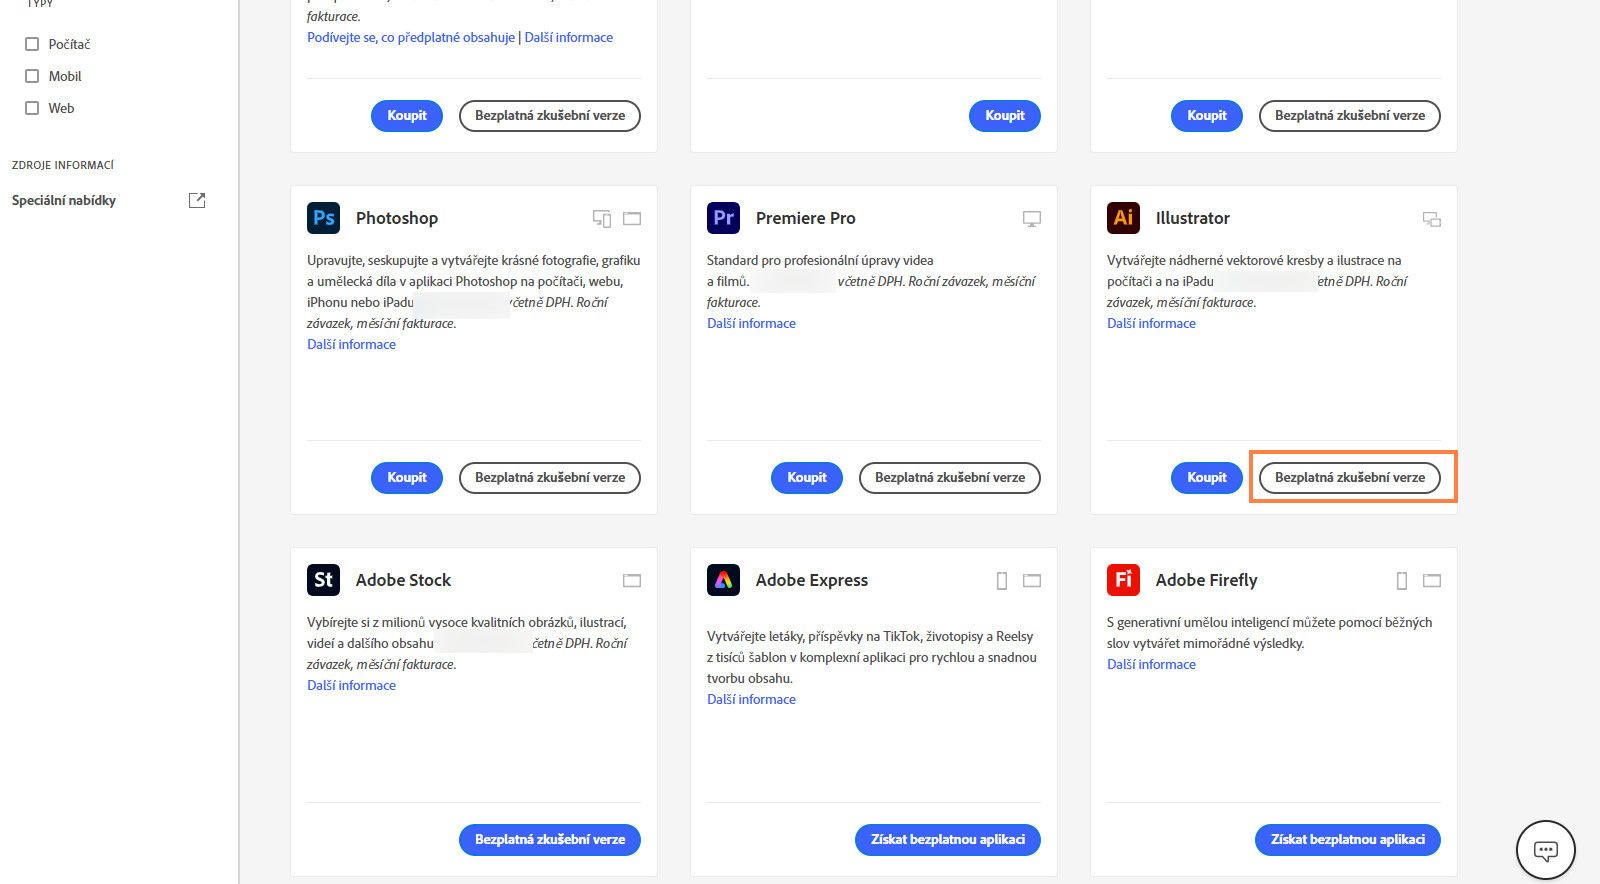1600x884 pixels.
Task: Start Adobe Stock Bezplatná zkušební verze
Action: click(549, 840)
